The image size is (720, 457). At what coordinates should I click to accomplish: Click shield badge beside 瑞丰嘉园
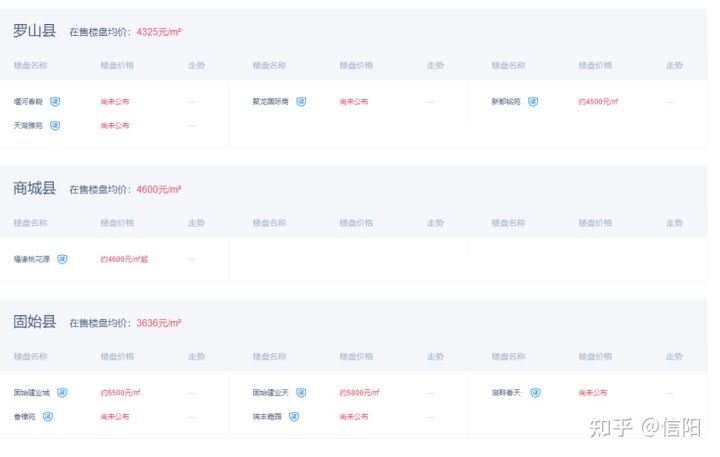pyautogui.click(x=294, y=417)
